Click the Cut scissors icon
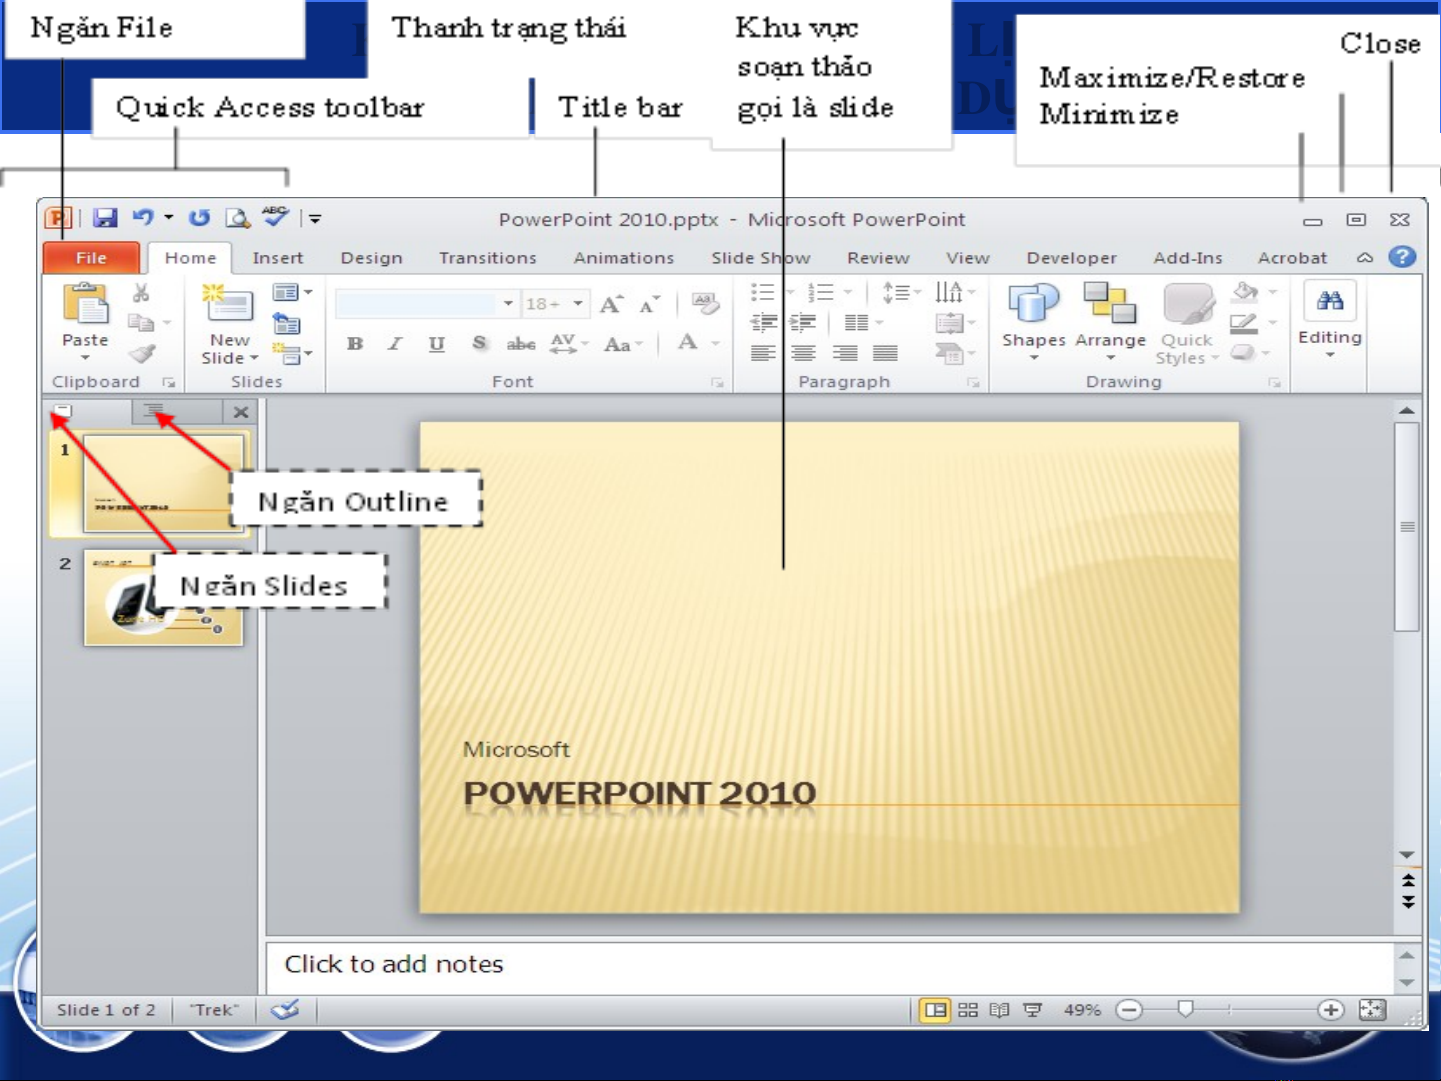 pos(141,293)
